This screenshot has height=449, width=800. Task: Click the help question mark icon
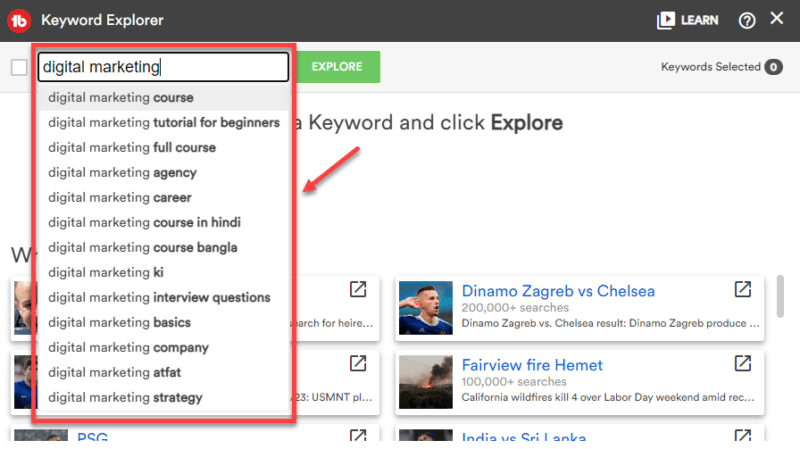[x=746, y=20]
